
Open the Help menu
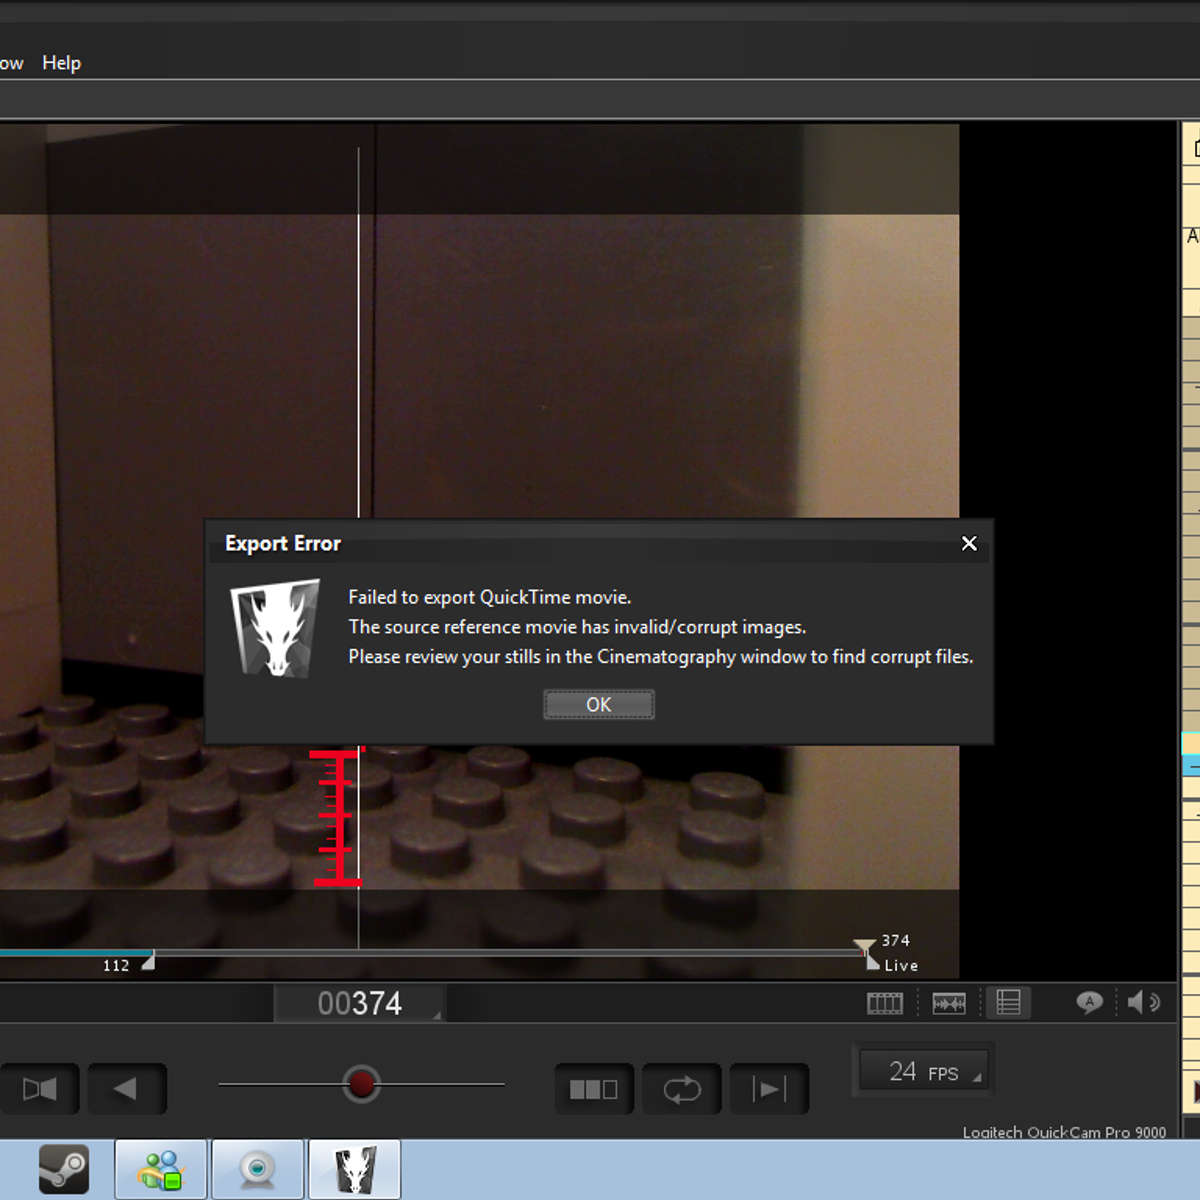pos(61,63)
